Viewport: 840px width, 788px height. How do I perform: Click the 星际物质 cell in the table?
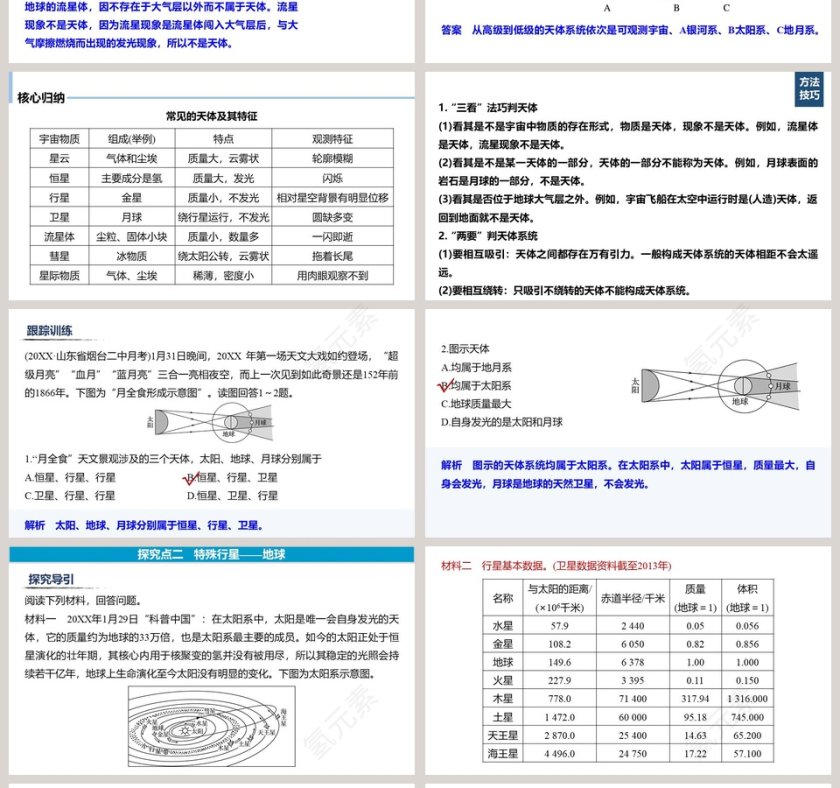58,275
